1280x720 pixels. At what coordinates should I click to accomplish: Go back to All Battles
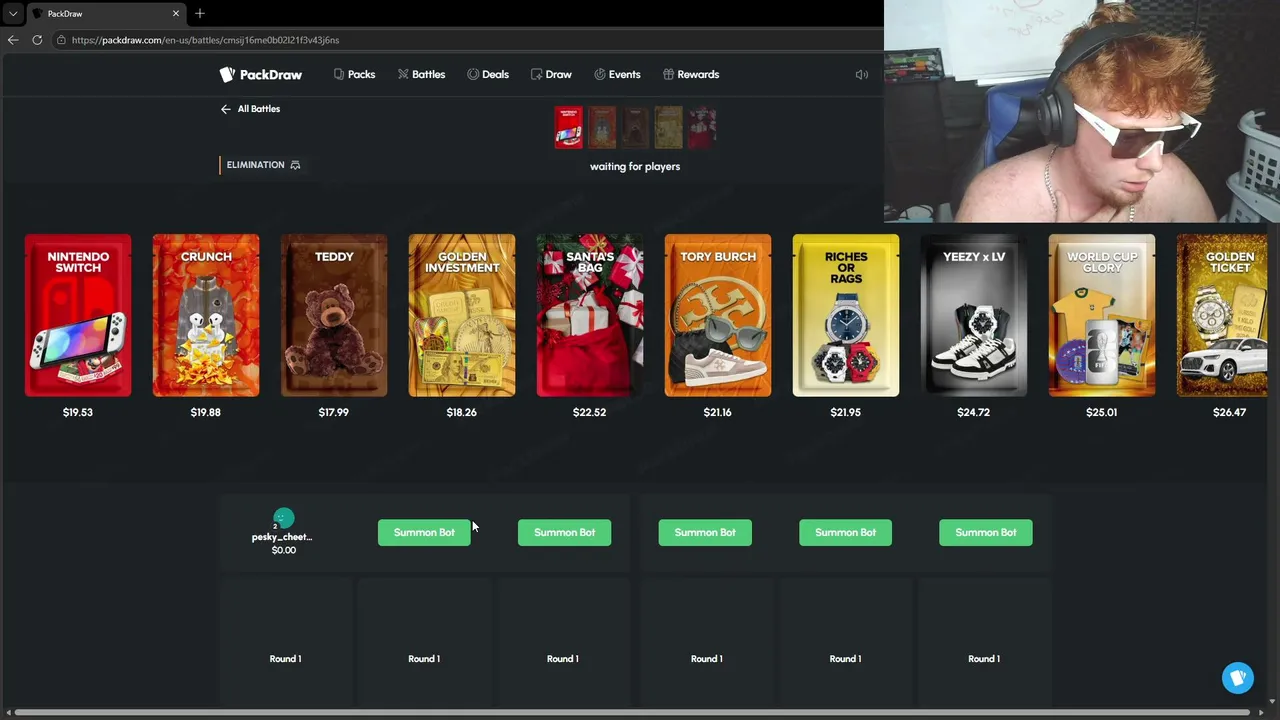pos(250,109)
